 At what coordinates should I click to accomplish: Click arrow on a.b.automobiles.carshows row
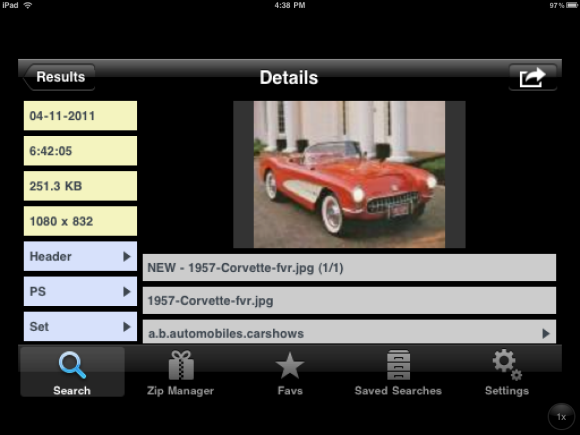[546, 333]
